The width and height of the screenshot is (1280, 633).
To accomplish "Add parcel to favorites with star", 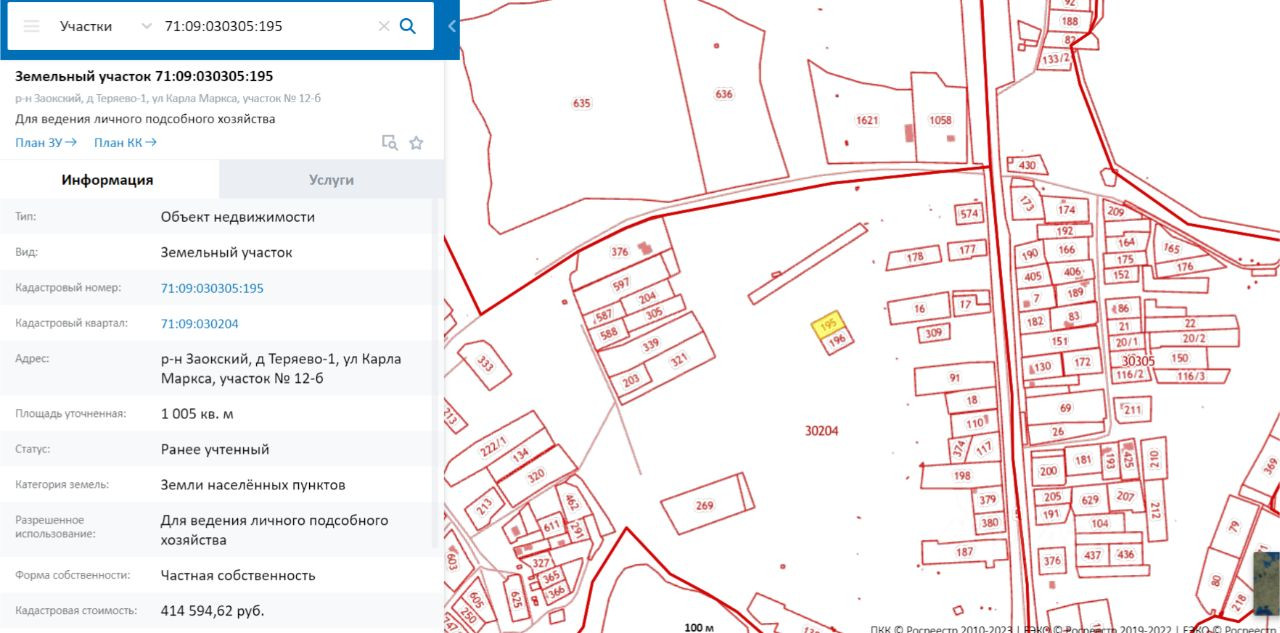I will 416,143.
